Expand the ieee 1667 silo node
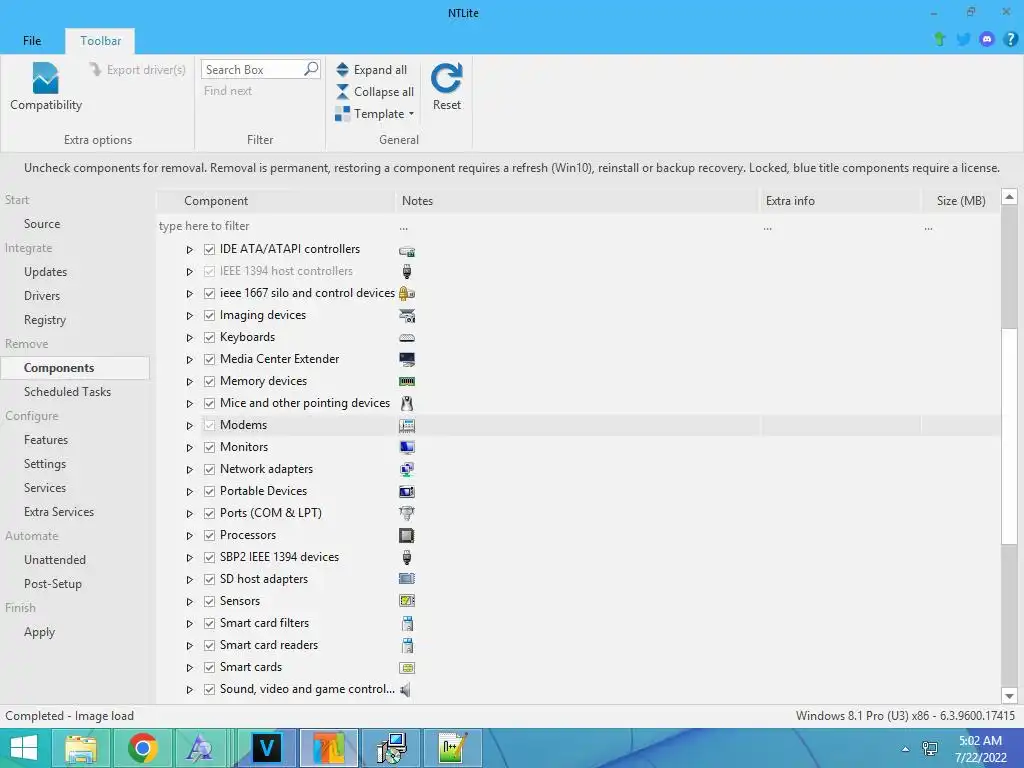Viewport: 1024px width, 768px height. pyautogui.click(x=189, y=293)
